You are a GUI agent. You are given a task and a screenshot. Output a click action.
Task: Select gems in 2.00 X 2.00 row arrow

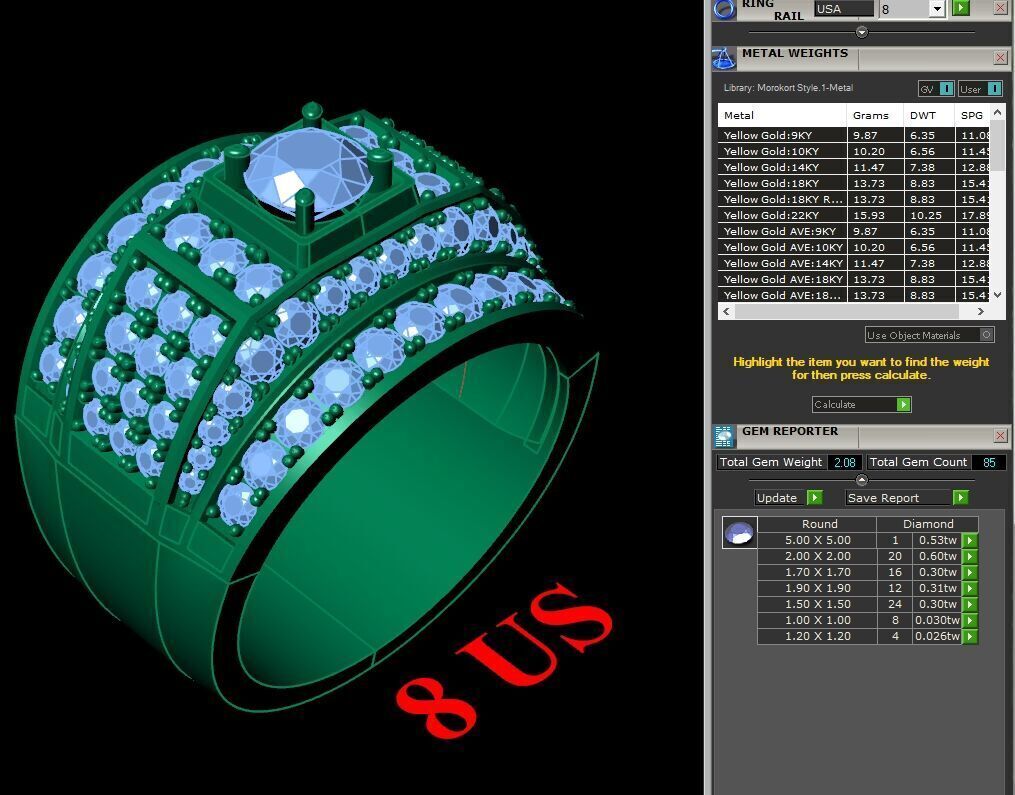970,557
